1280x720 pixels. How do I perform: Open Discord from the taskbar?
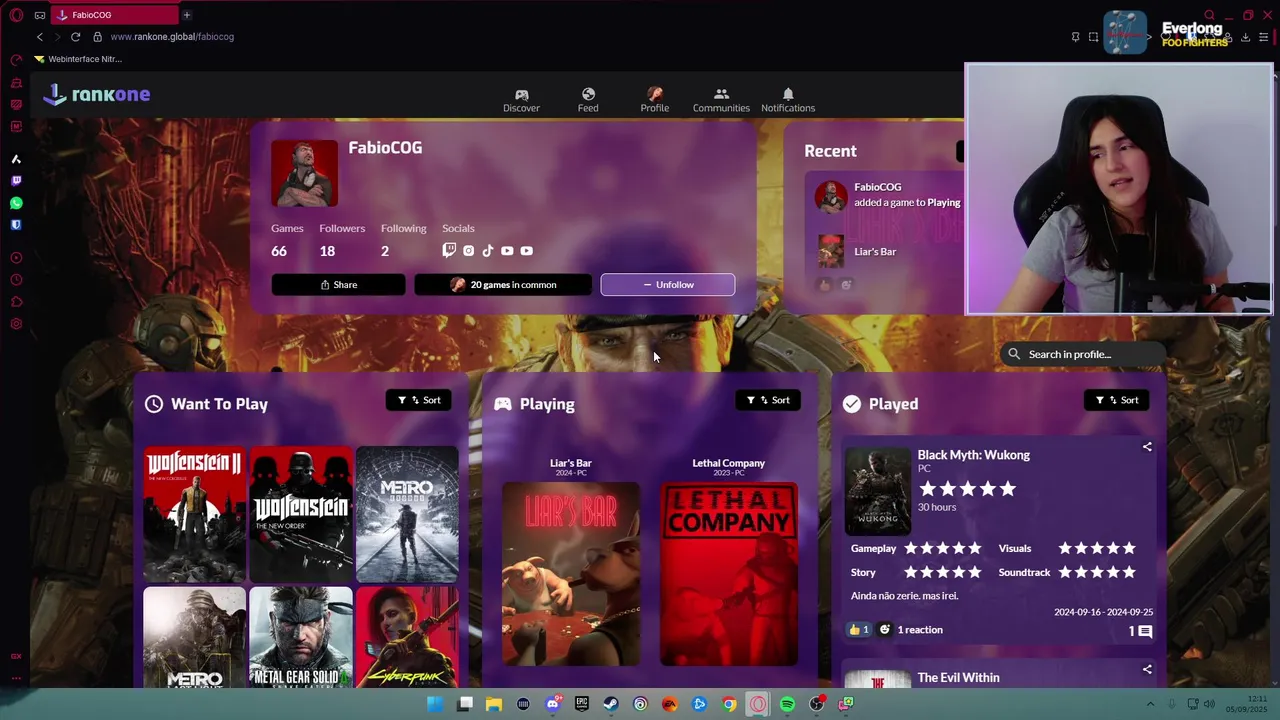pos(553,704)
